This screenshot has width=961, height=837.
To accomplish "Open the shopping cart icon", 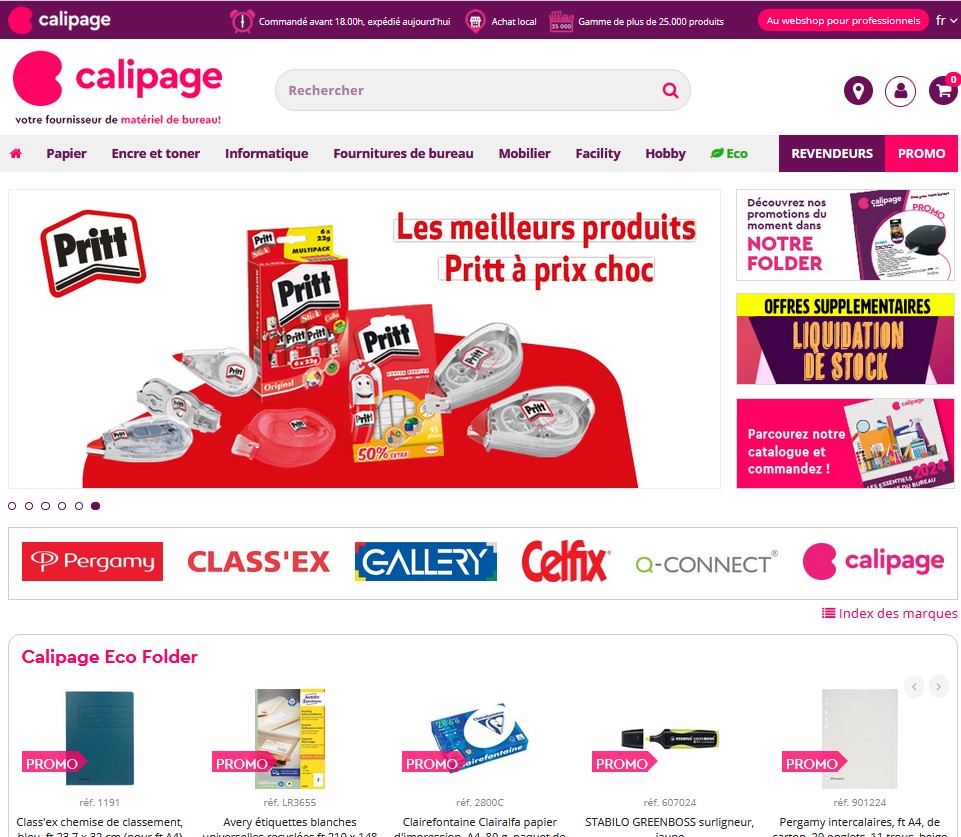I will pyautogui.click(x=944, y=91).
